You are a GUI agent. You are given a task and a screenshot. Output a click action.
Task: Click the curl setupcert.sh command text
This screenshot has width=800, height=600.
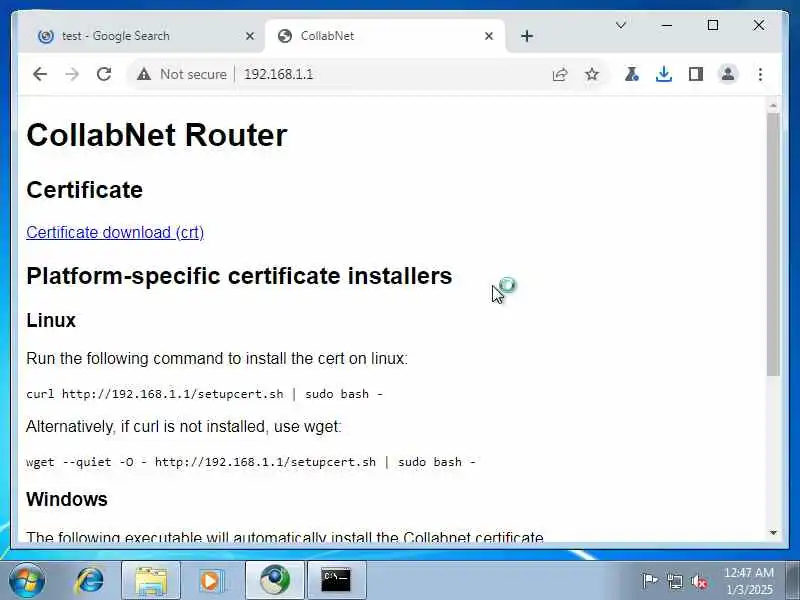pos(204,394)
